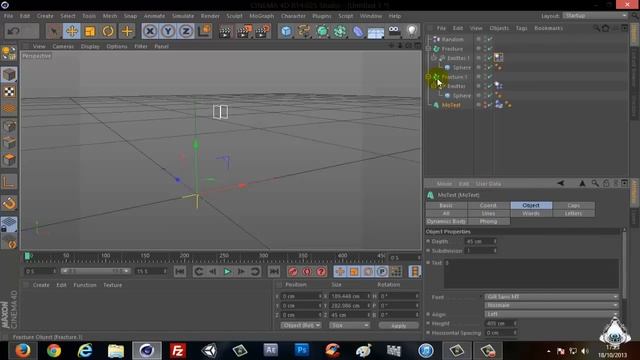Viewport: 640px width, 360px height.
Task: Toggle Z axis lock
Action: click(x=186, y=31)
